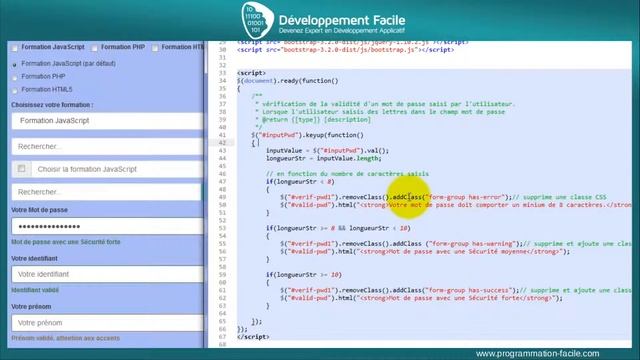Screen dimensions: 640x360
Task: Click the inputValue assignment on line 43
Action: click(x=327, y=151)
